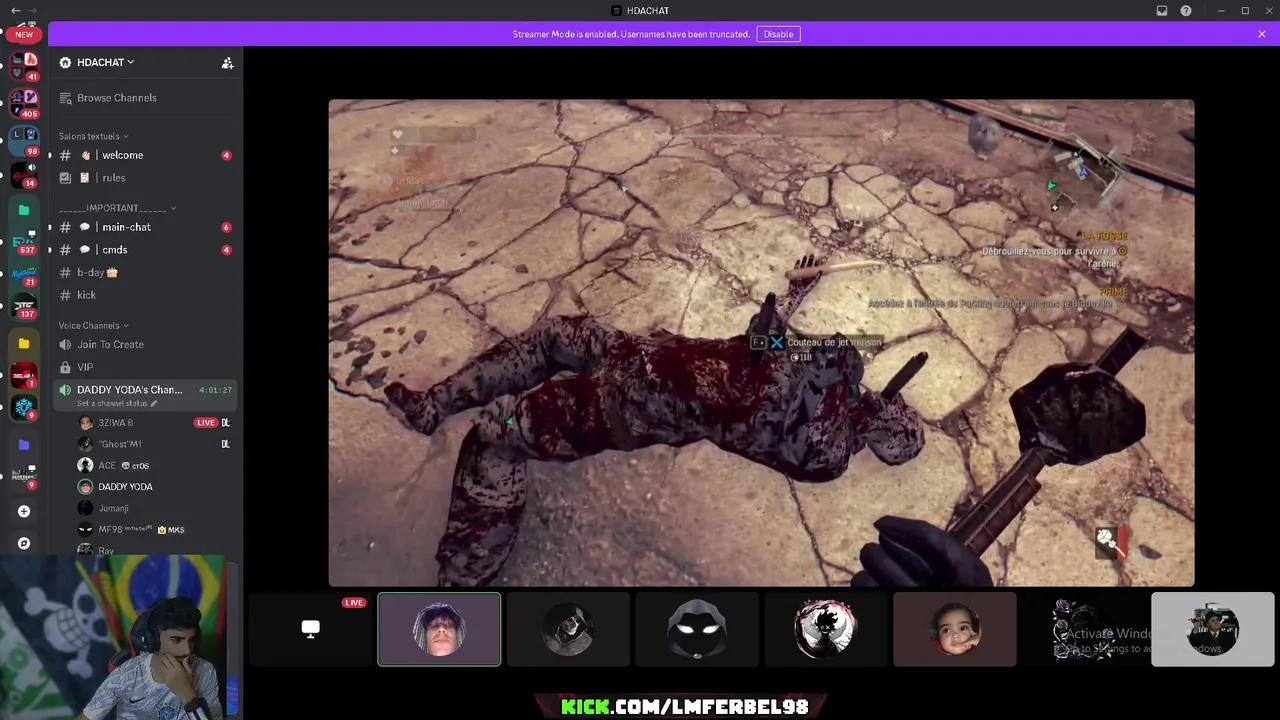The image size is (1280, 720).
Task: Select voice member MF98
Action: pyautogui.click(x=153, y=529)
